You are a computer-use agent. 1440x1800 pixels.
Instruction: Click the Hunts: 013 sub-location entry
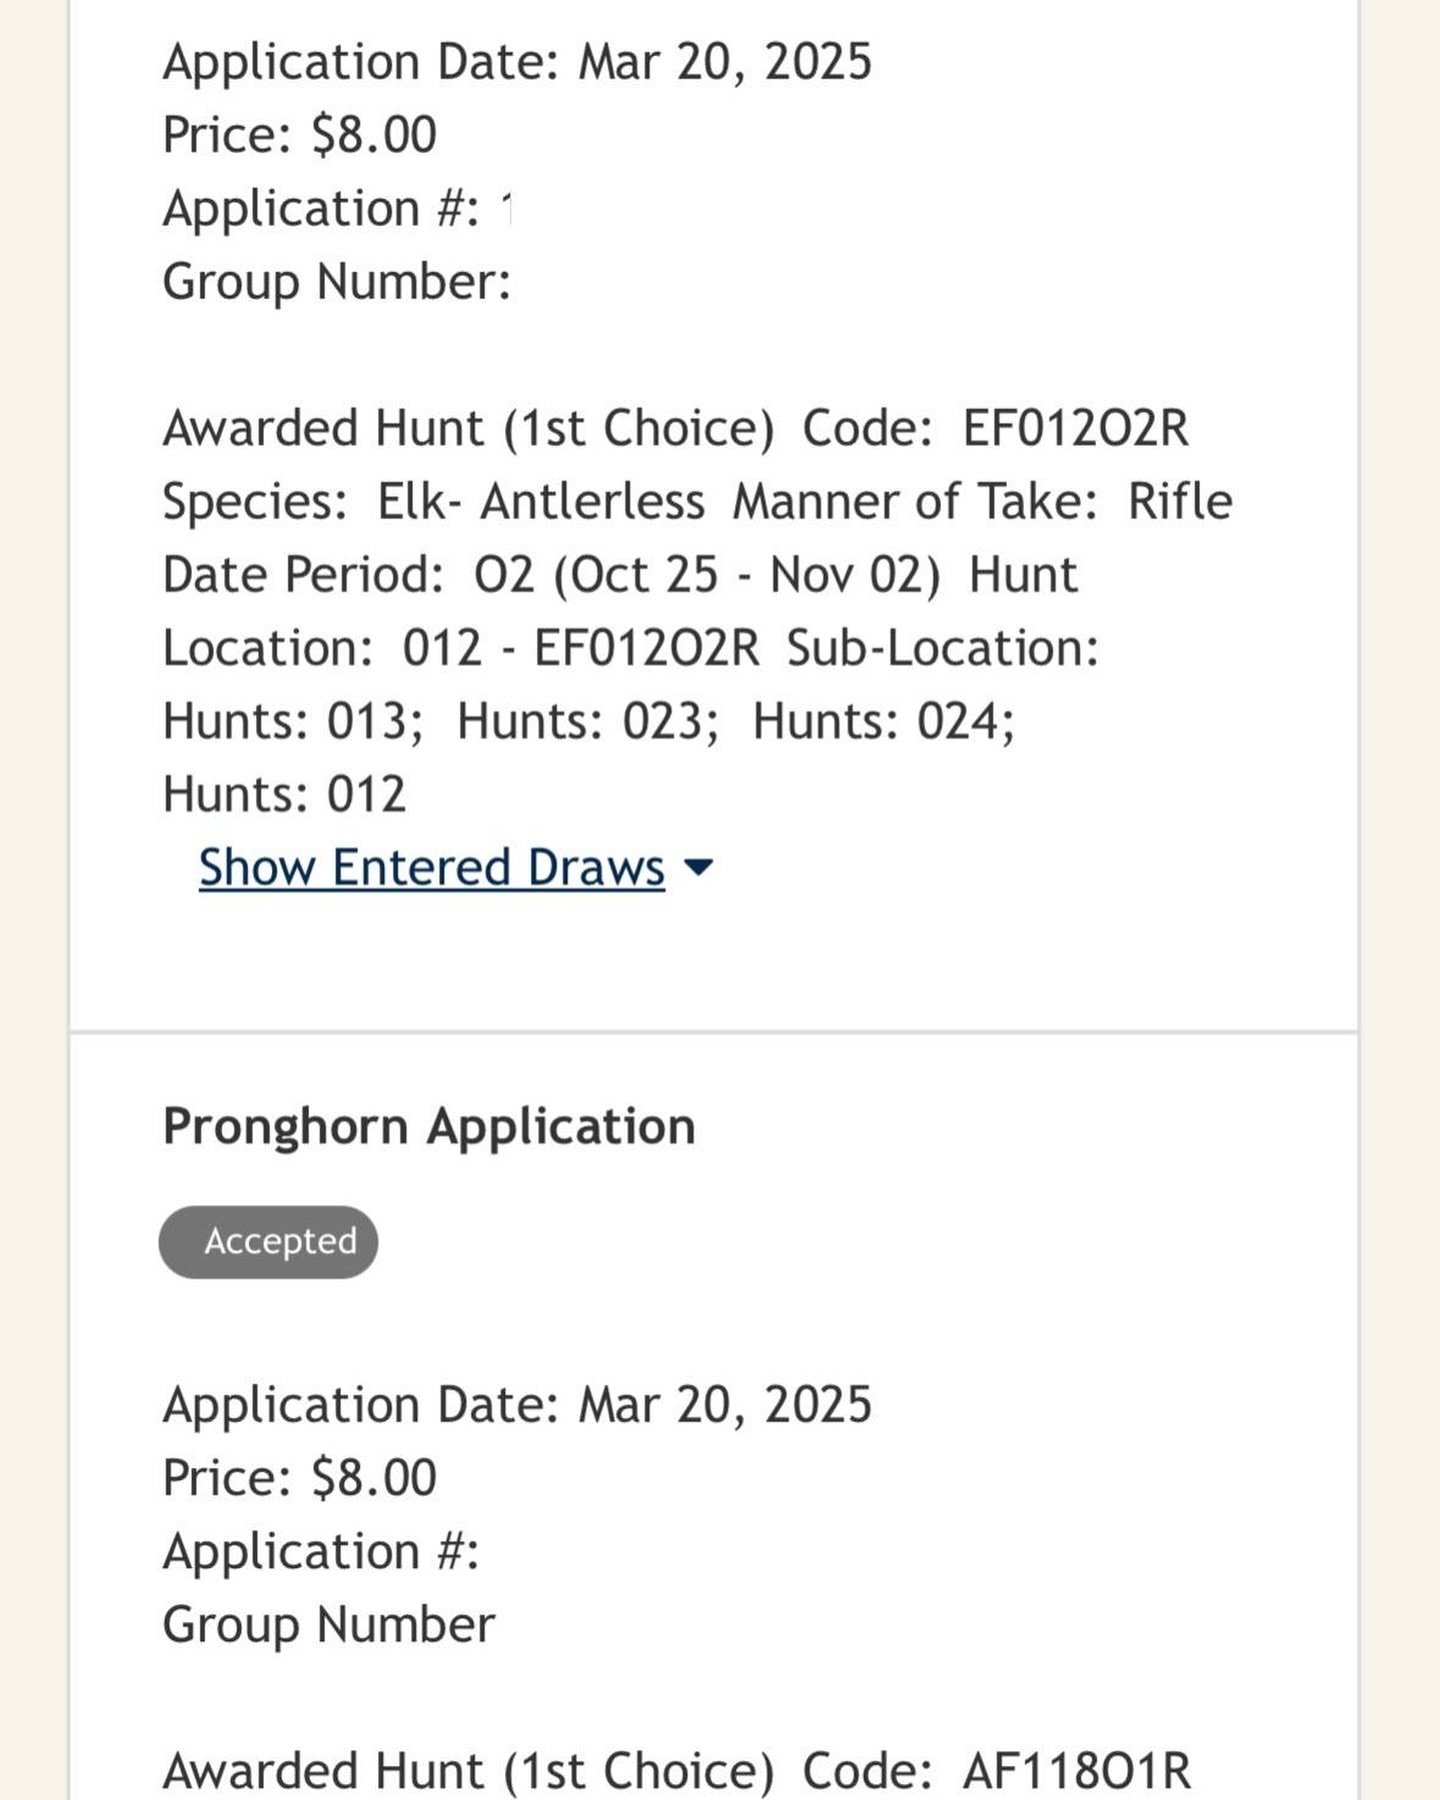(x=293, y=721)
